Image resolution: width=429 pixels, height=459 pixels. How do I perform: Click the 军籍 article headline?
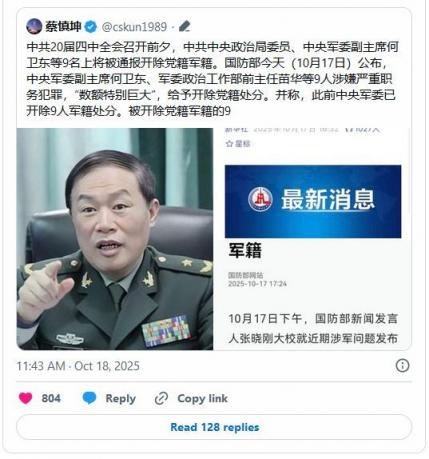click(245, 250)
